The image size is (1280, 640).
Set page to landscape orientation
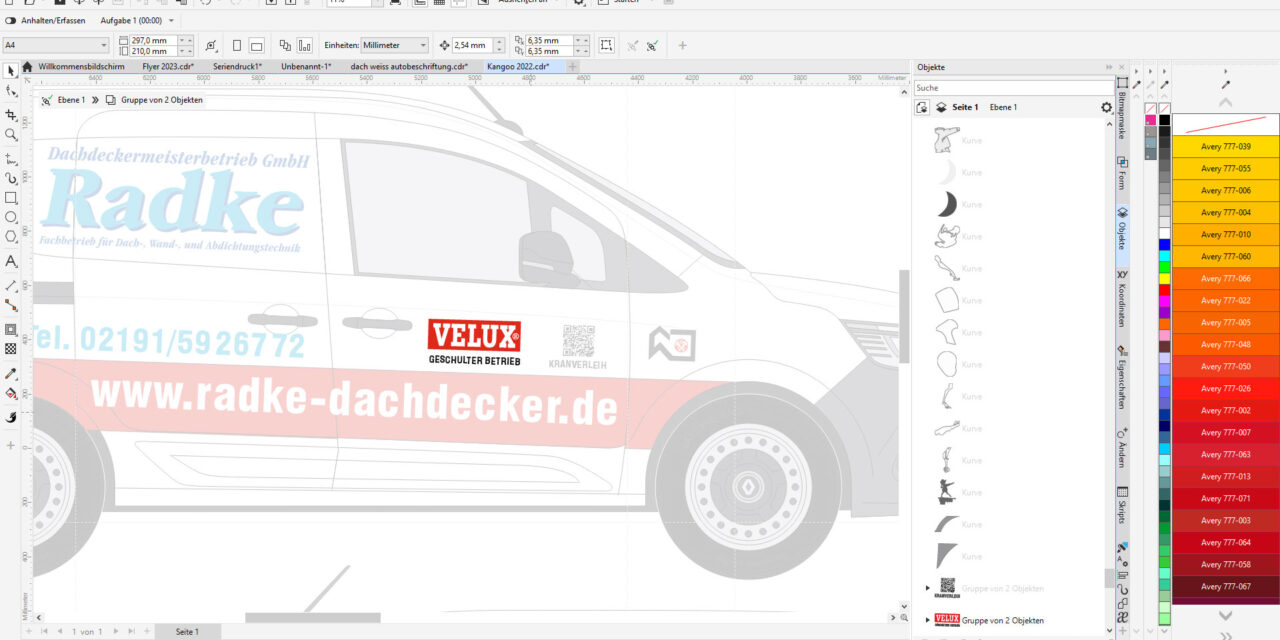[x=256, y=45]
